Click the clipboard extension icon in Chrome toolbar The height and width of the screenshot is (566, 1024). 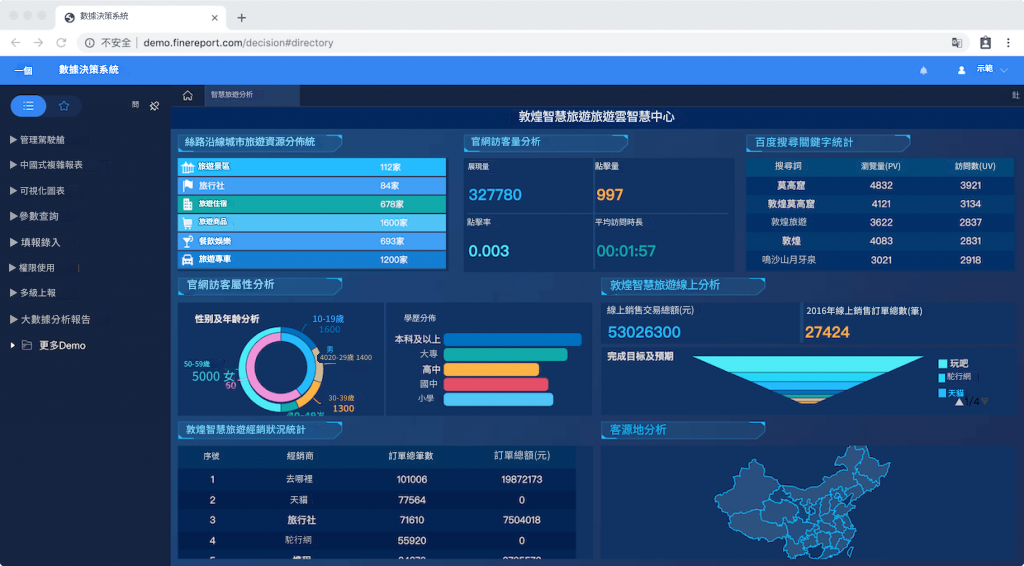click(x=985, y=43)
